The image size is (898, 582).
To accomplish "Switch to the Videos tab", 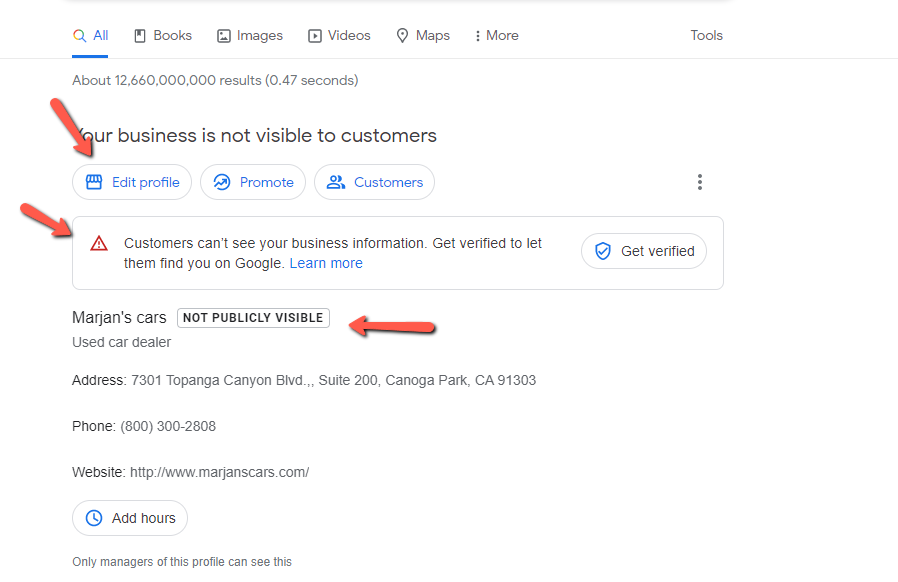I will point(339,36).
